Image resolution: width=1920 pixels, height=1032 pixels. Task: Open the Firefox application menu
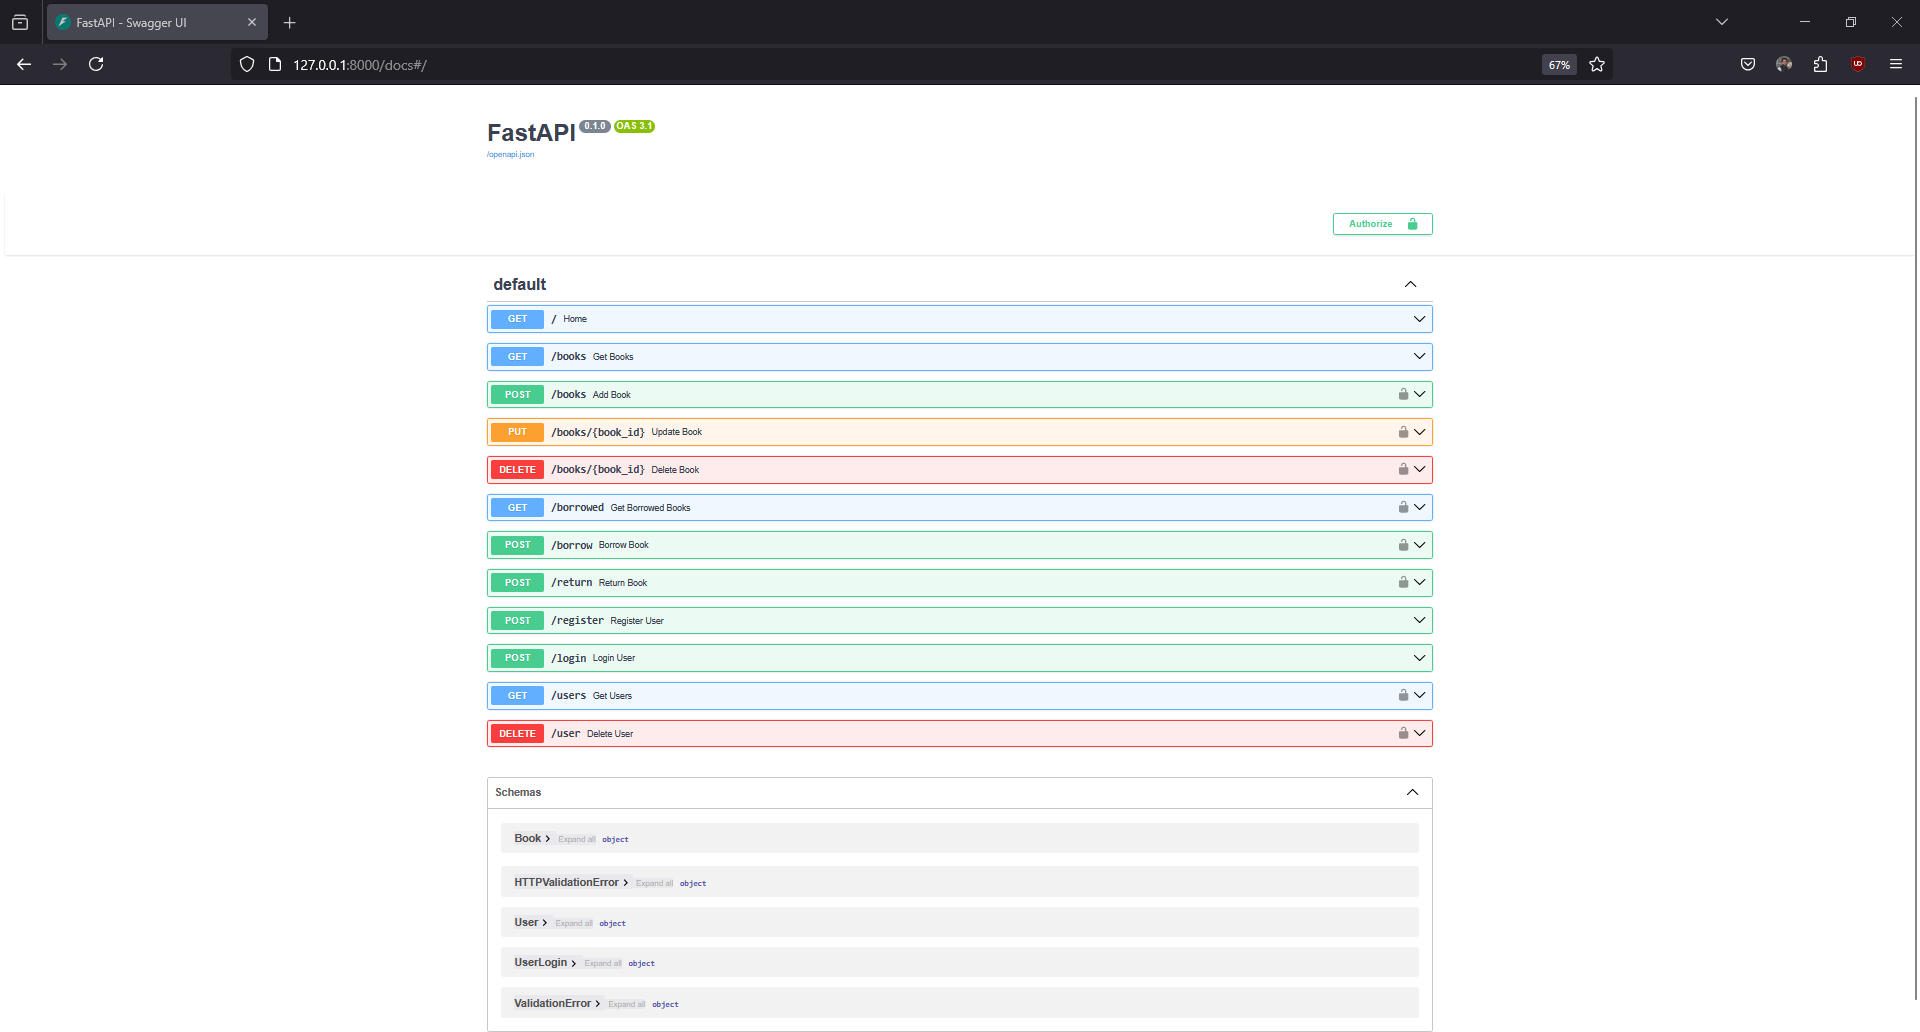pyautogui.click(x=1896, y=63)
